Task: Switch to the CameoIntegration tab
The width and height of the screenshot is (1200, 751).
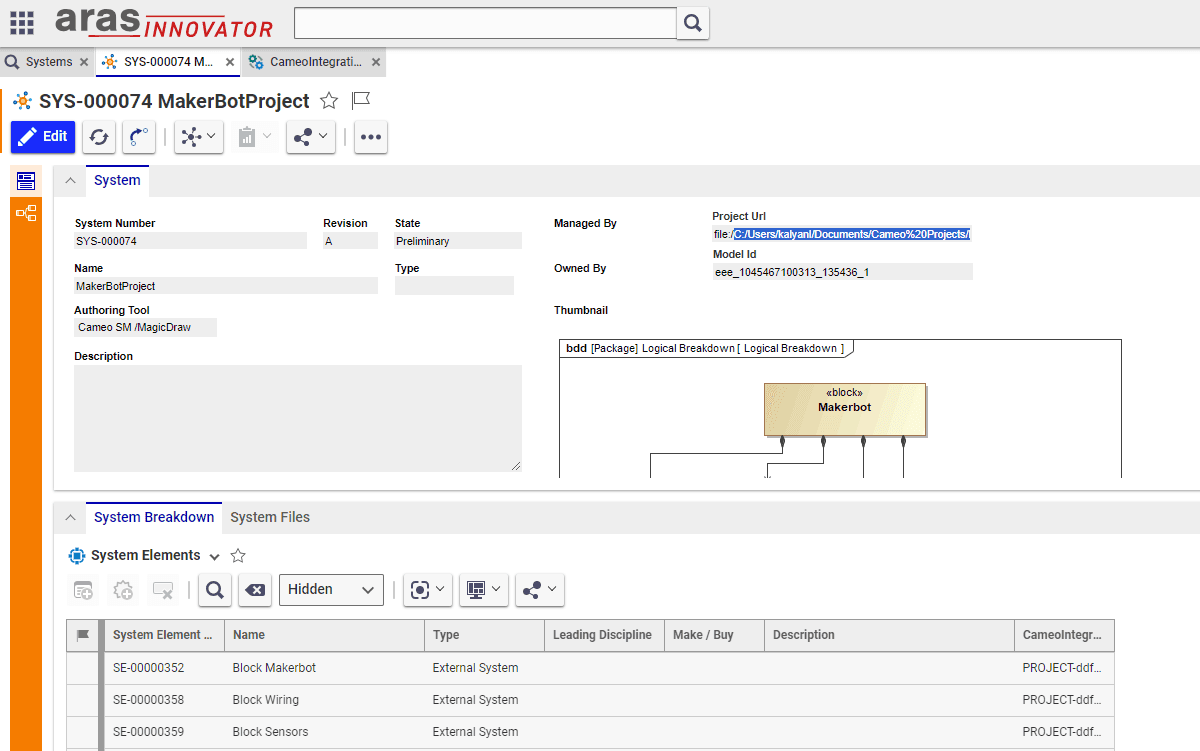Action: (315, 62)
